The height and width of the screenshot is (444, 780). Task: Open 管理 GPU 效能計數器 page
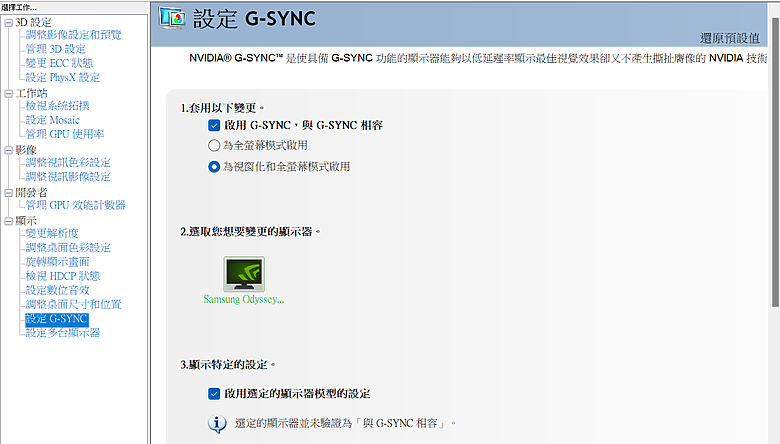pos(76,205)
